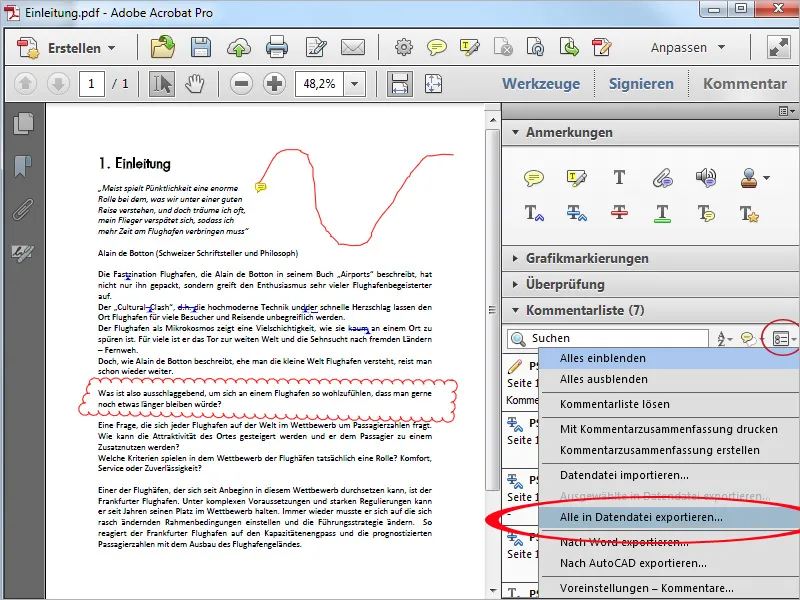Open the zoom percentage dropdown arrow

pos(355,83)
